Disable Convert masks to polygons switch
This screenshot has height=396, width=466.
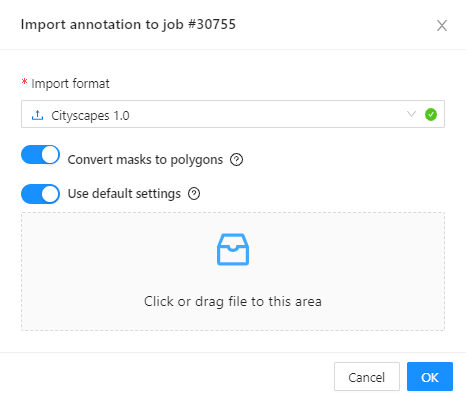[x=40, y=155]
